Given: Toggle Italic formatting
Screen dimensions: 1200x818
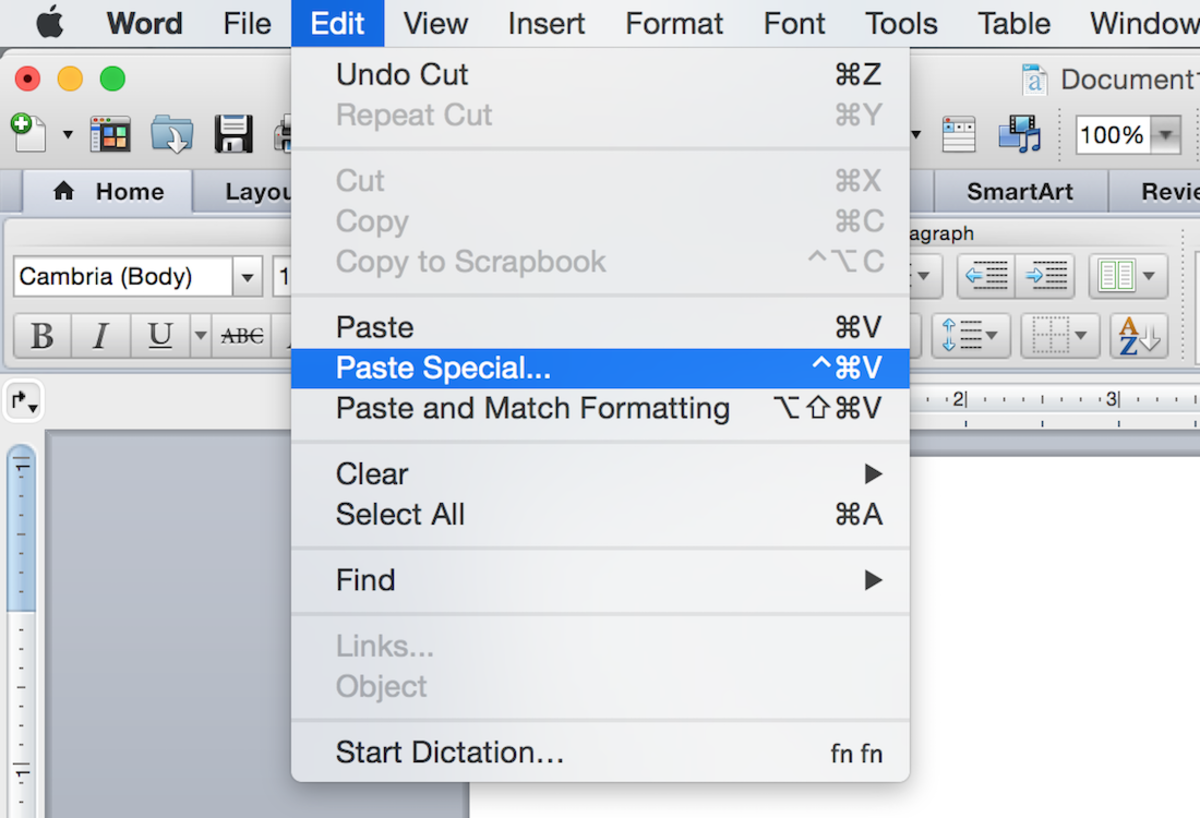Looking at the screenshot, I should 100,336.
